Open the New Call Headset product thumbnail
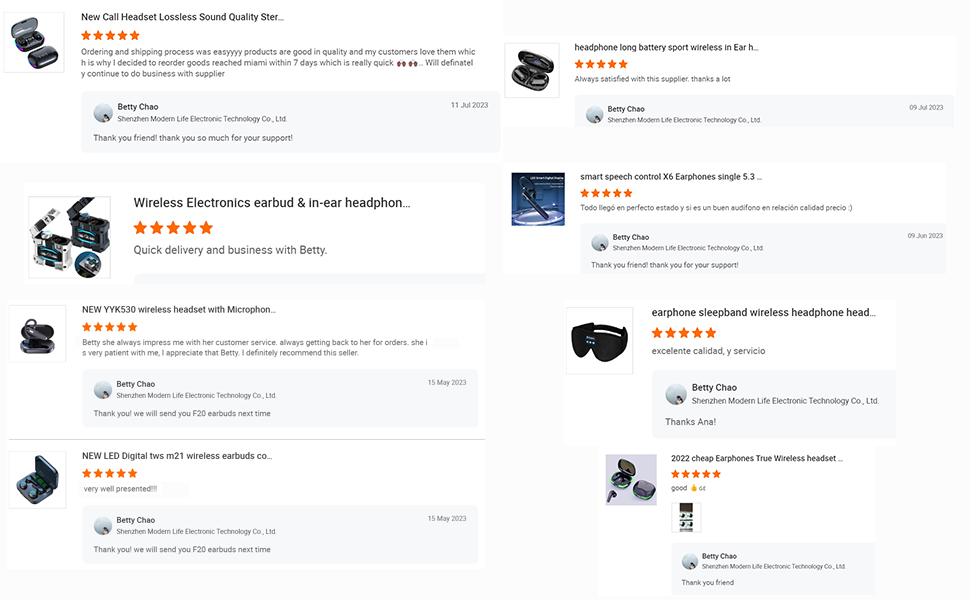 (34, 42)
